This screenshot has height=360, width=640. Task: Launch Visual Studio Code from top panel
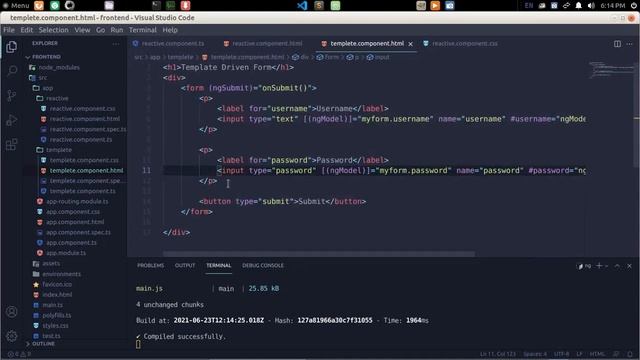click(302, 5)
